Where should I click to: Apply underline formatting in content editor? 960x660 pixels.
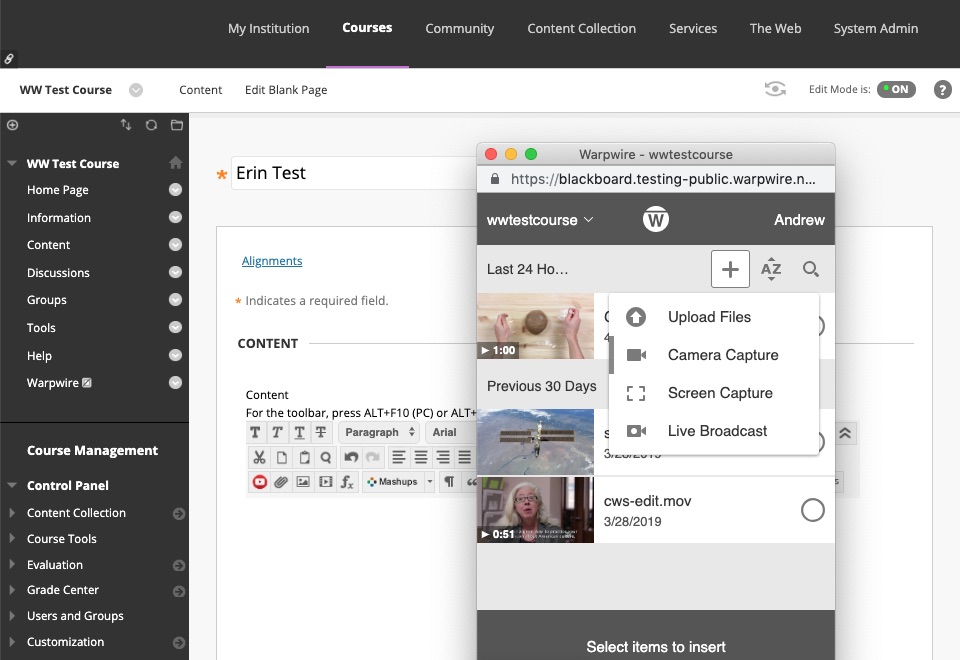coord(299,432)
